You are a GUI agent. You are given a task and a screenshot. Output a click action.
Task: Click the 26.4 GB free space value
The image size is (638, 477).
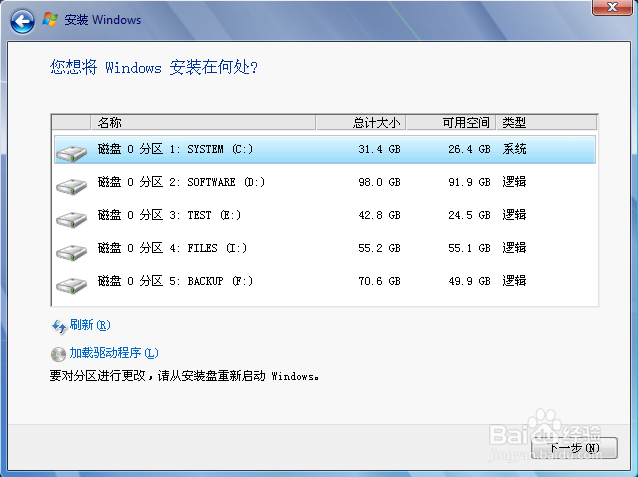coord(469,149)
